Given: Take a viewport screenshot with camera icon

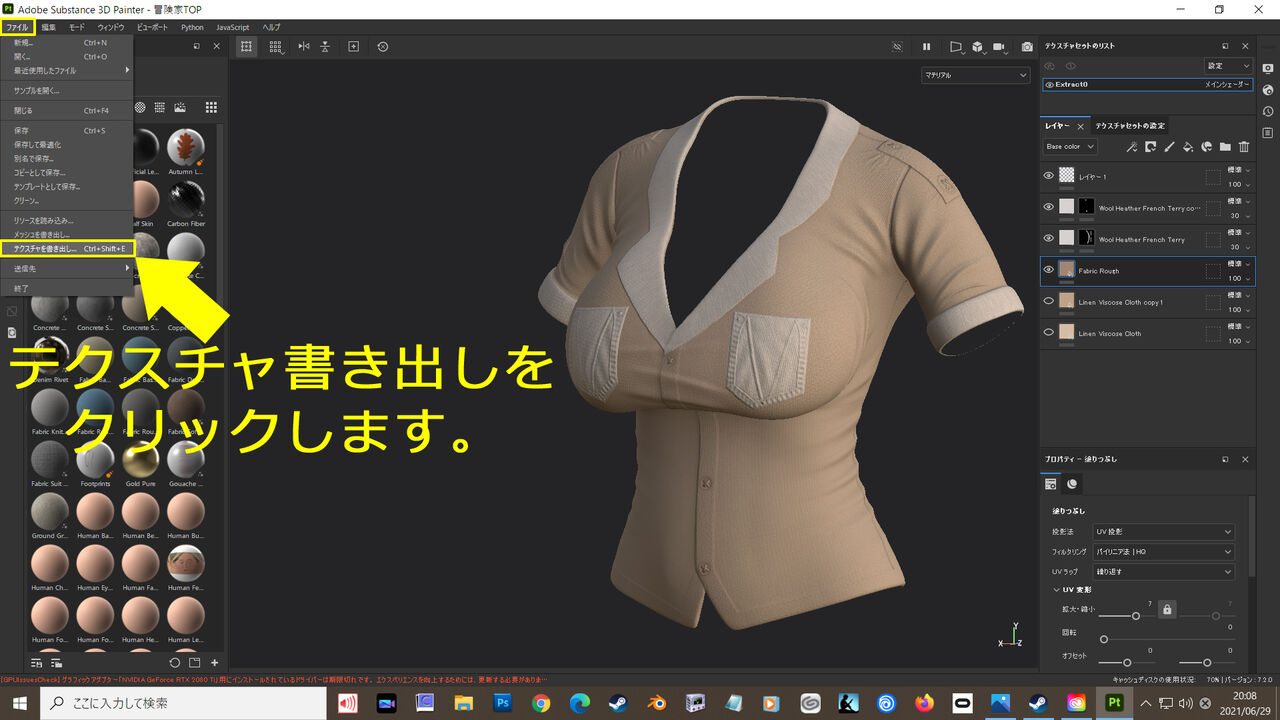Looking at the screenshot, I should pyautogui.click(x=1027, y=47).
